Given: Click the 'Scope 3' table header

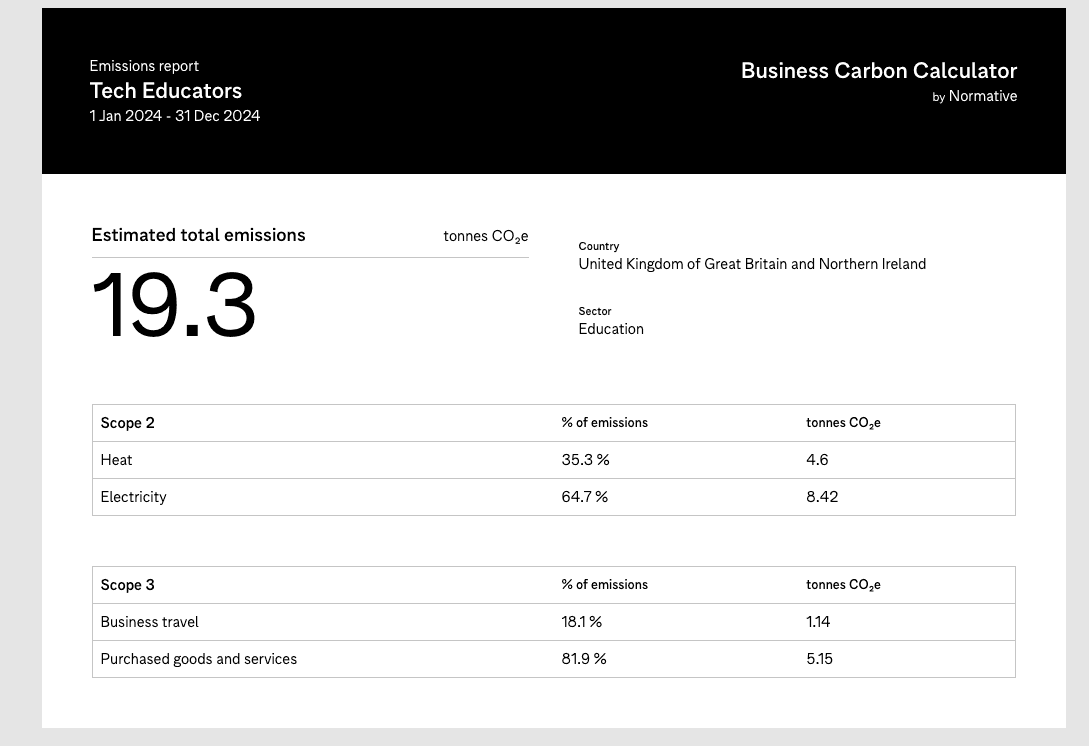Looking at the screenshot, I should [128, 585].
